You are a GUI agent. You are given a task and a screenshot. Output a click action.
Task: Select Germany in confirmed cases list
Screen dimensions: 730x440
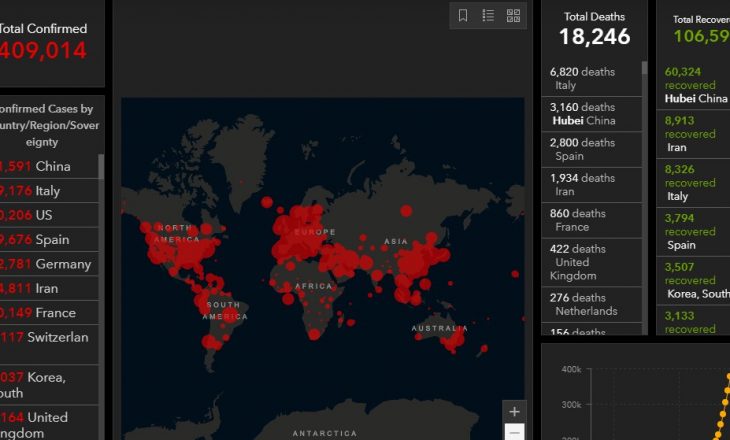[x=49, y=264]
